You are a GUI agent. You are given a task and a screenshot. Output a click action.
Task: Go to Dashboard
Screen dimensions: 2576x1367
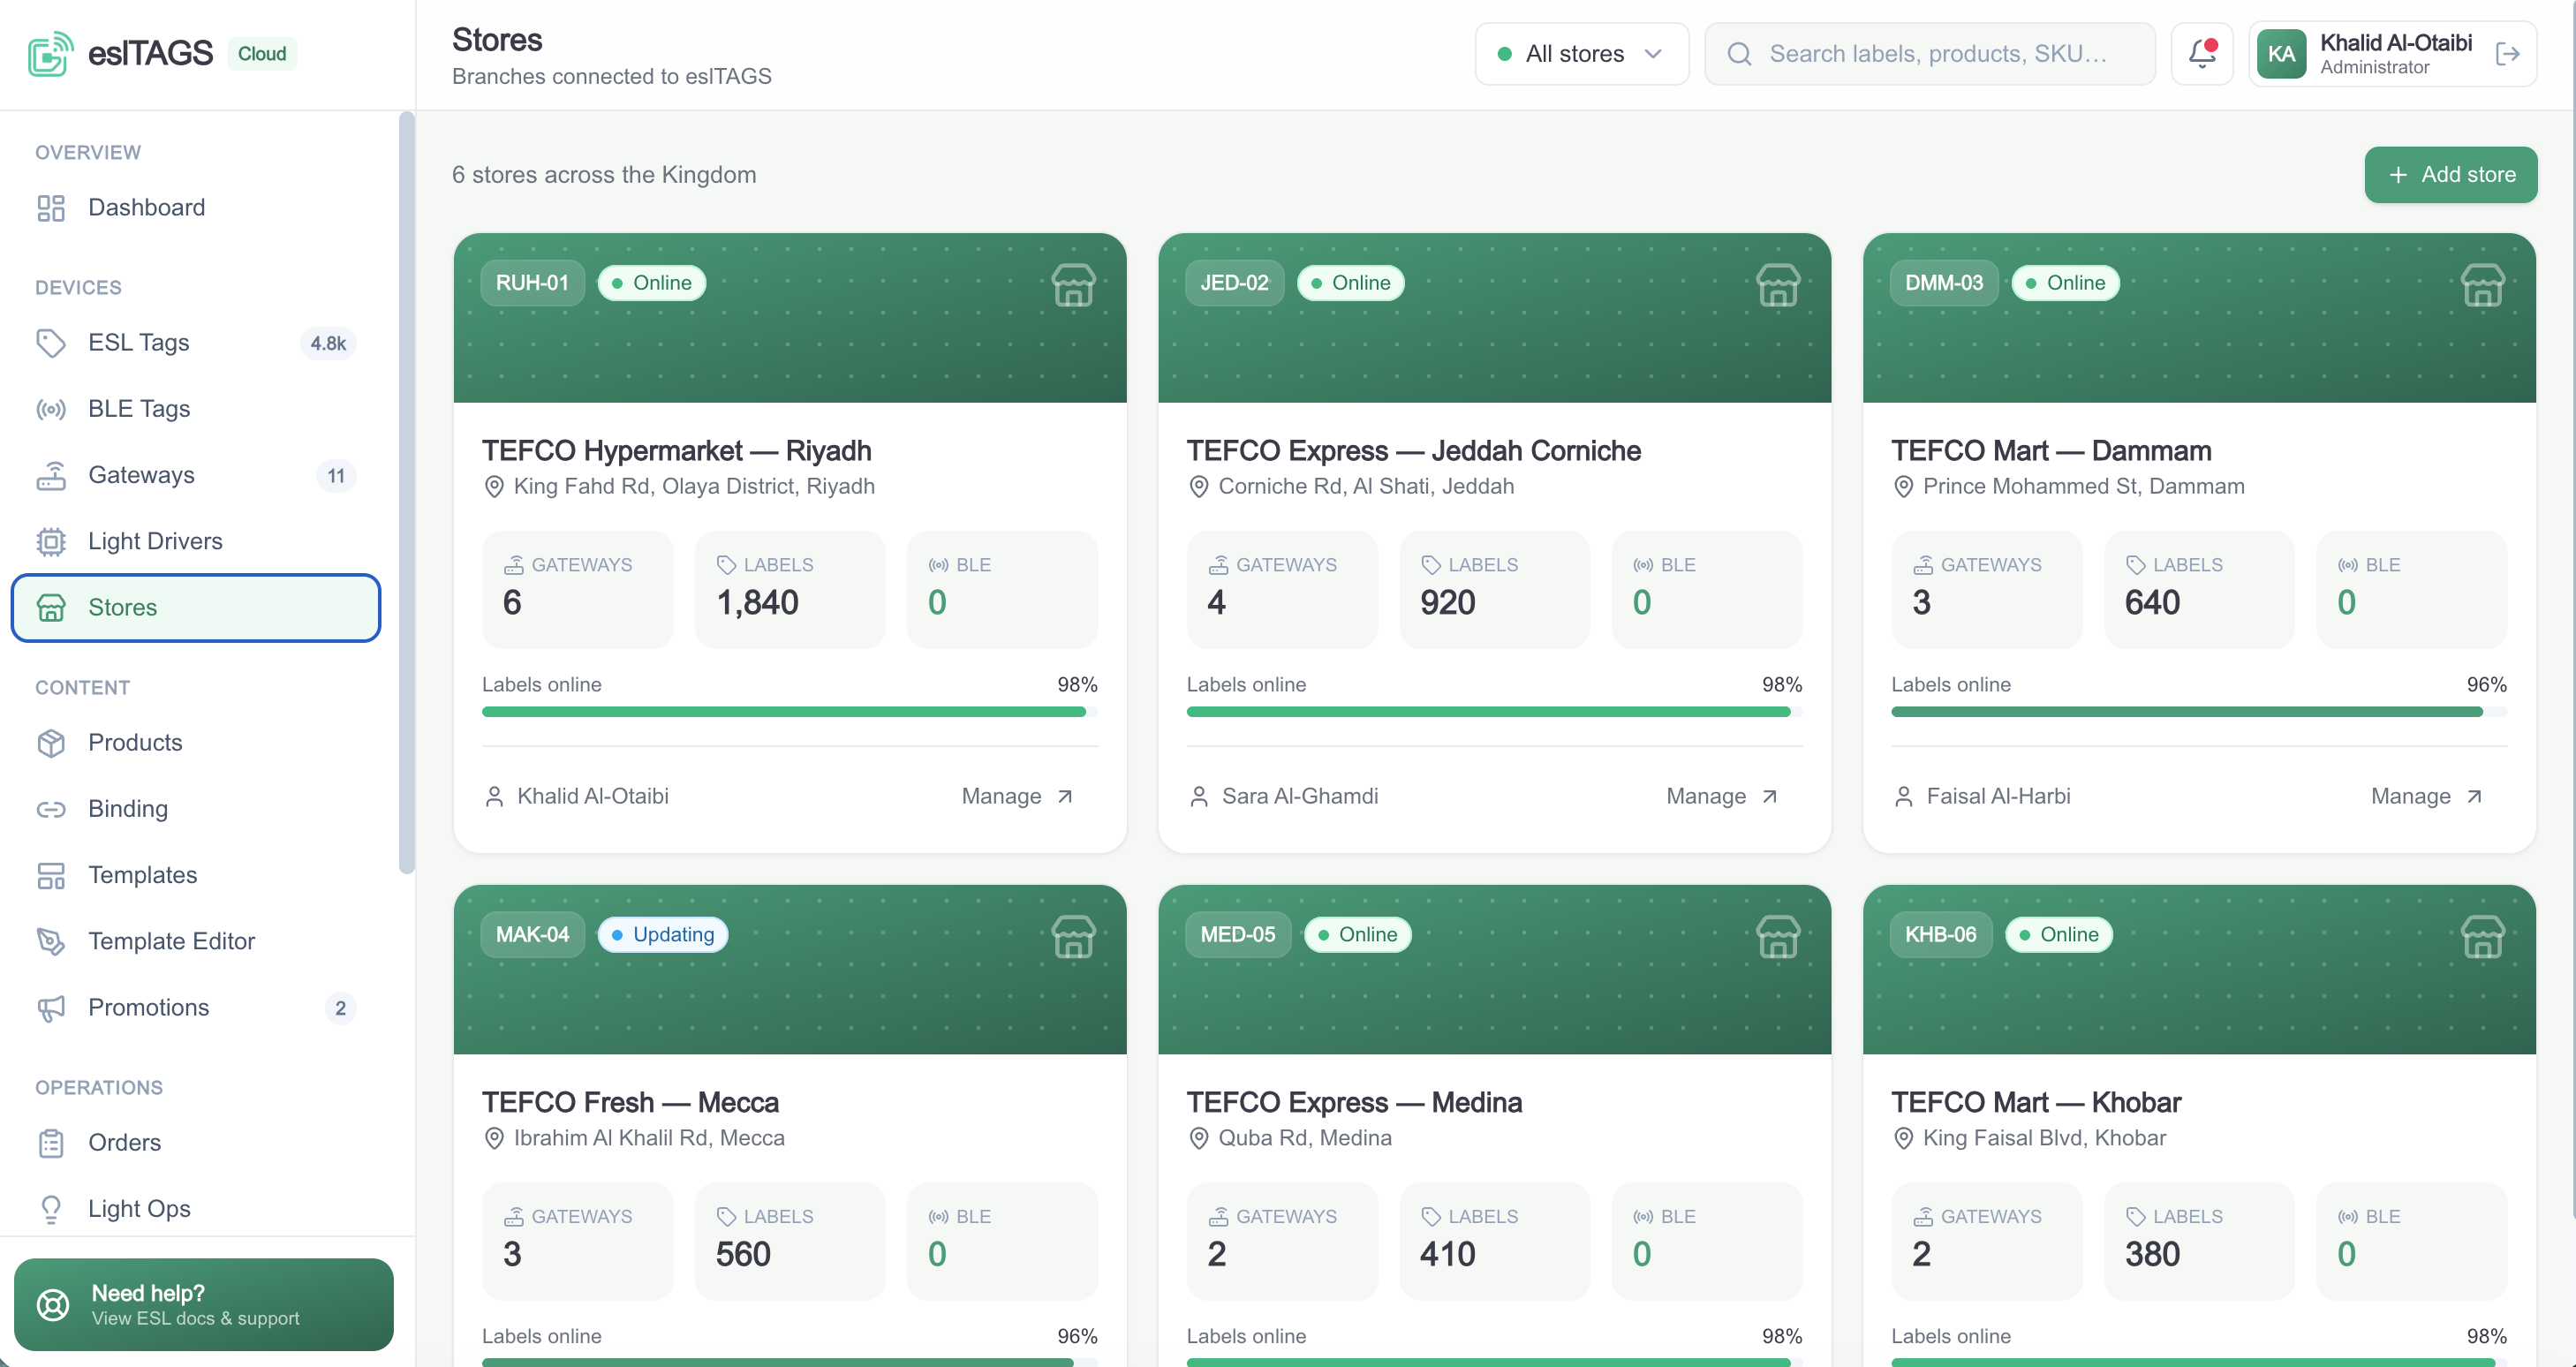pos(196,208)
